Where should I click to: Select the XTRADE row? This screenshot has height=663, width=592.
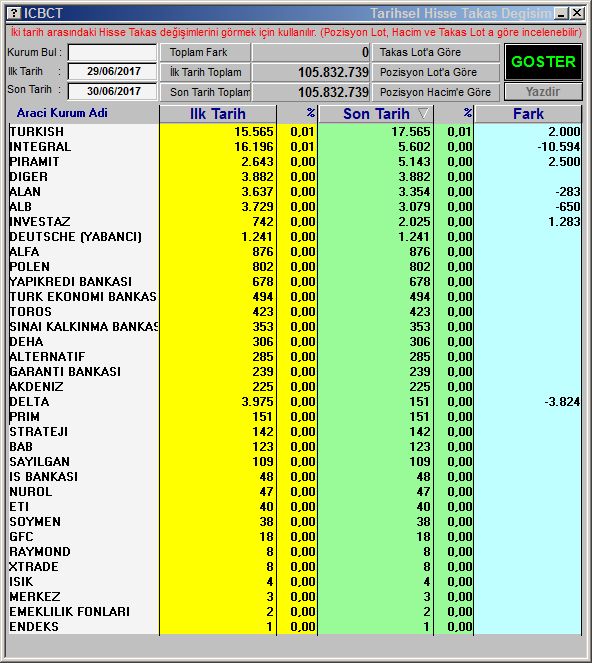click(x=295, y=567)
